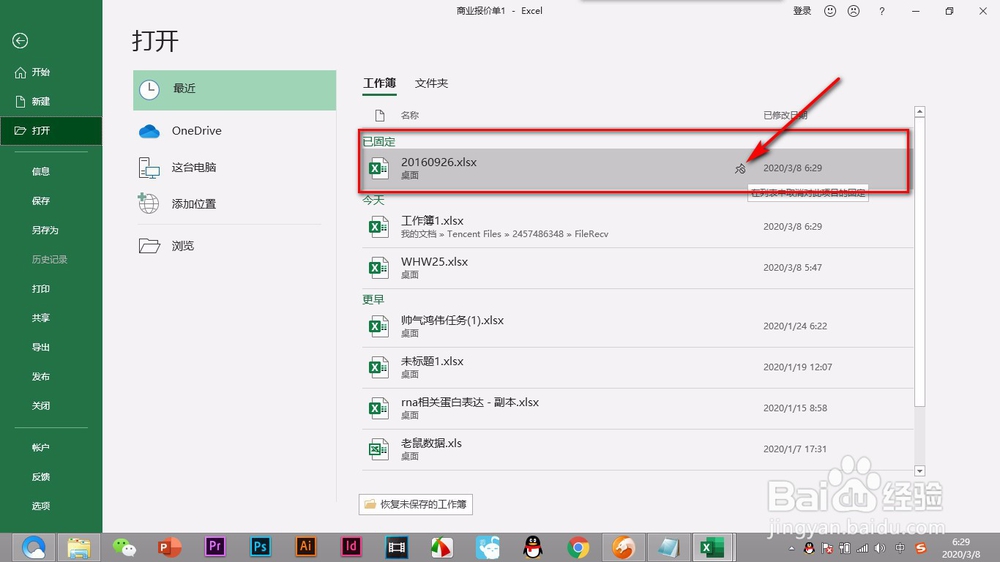Open pinned file 20160926.xlsx
The image size is (1000, 562).
(x=636, y=168)
